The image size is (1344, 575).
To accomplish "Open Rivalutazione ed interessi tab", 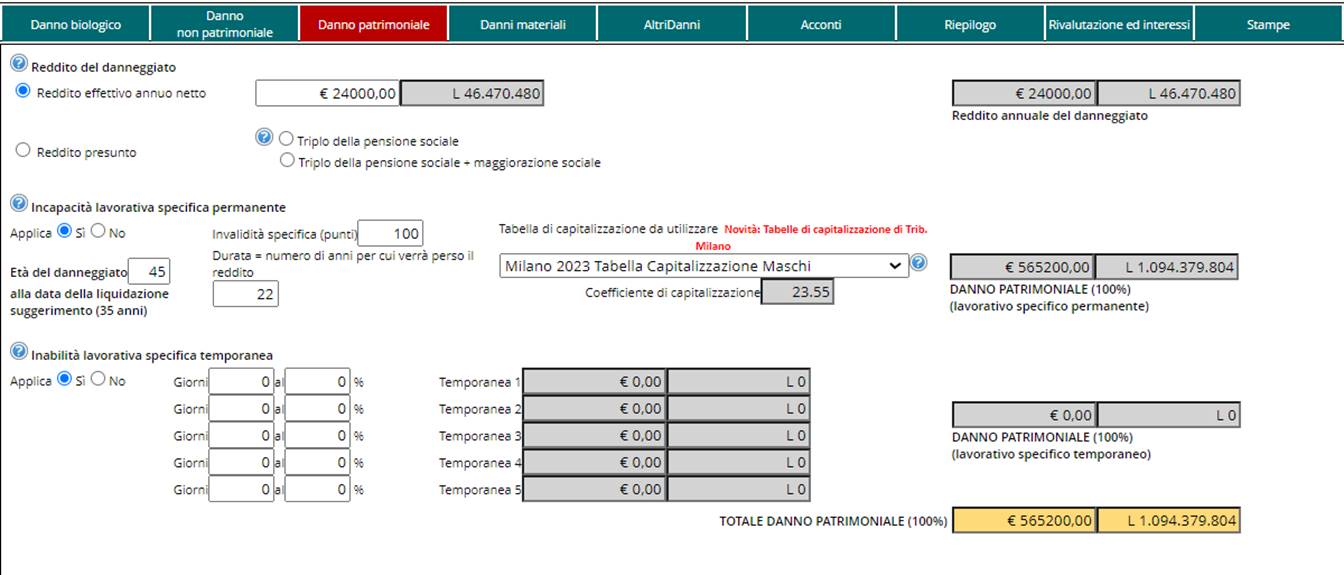I will 1119,25.
